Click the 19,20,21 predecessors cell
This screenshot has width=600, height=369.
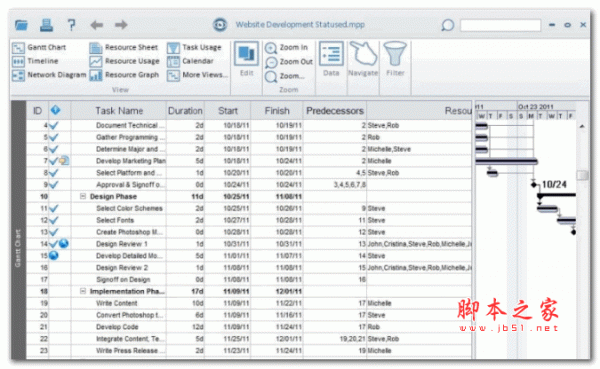[x=335, y=339]
